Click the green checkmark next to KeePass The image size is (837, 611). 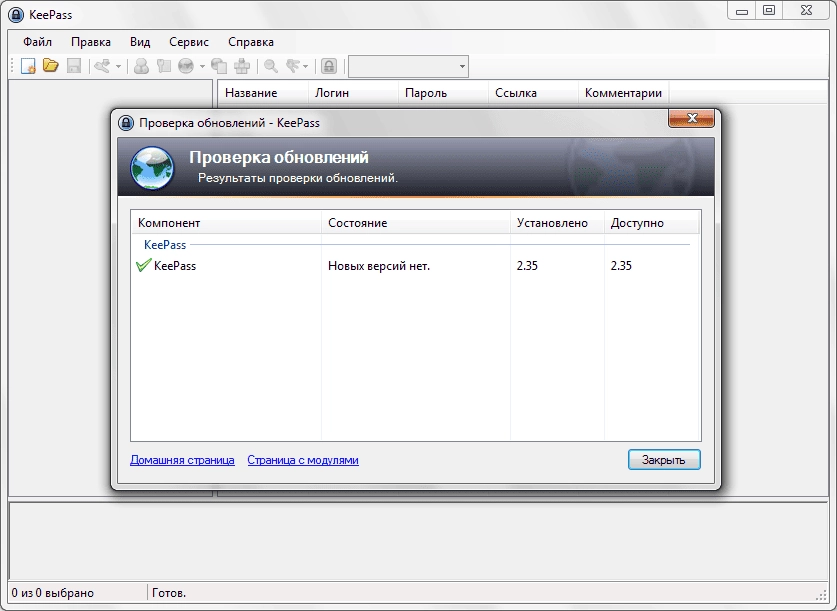[144, 265]
